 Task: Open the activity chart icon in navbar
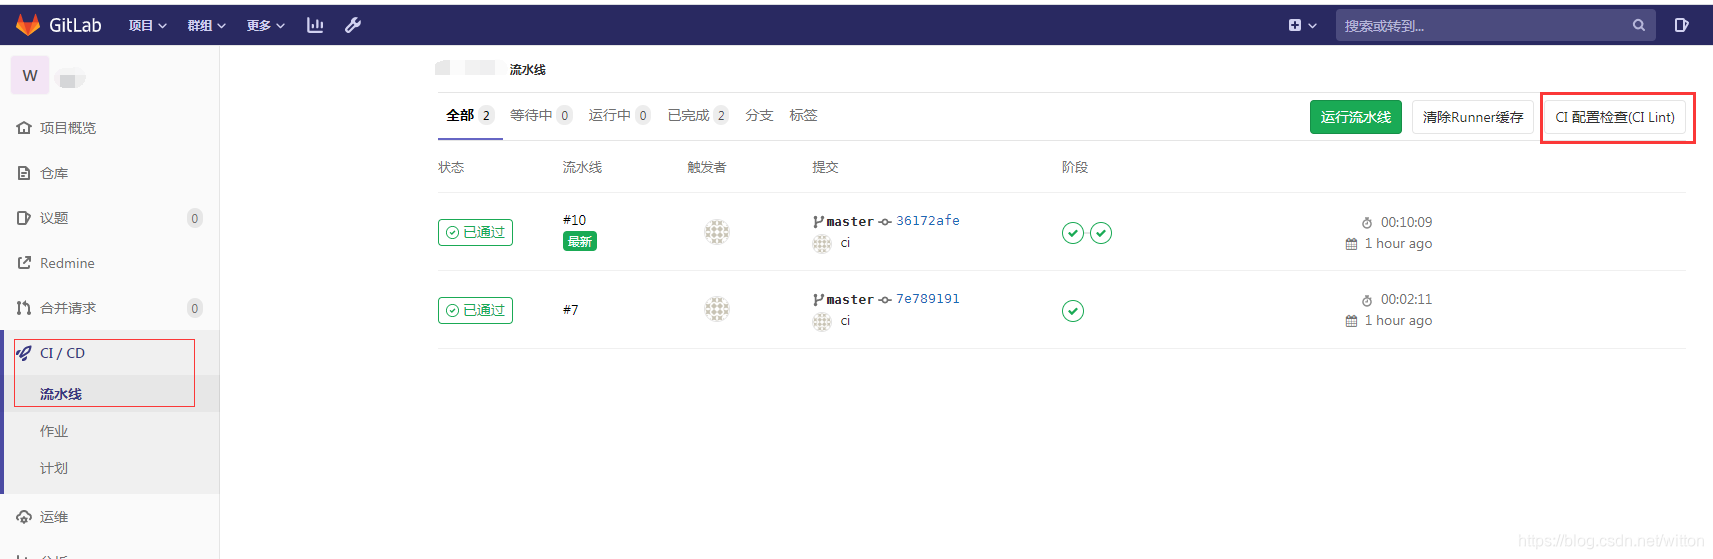[x=315, y=25]
